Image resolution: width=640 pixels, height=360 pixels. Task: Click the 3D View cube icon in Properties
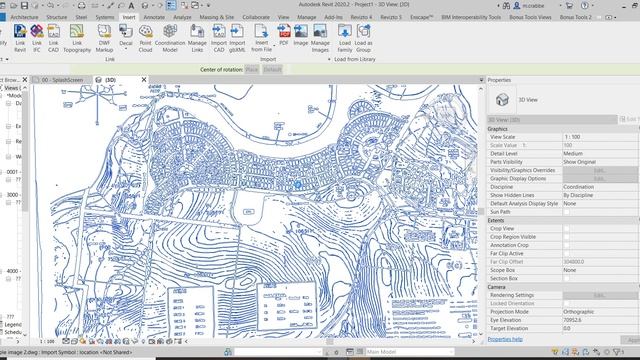(502, 100)
